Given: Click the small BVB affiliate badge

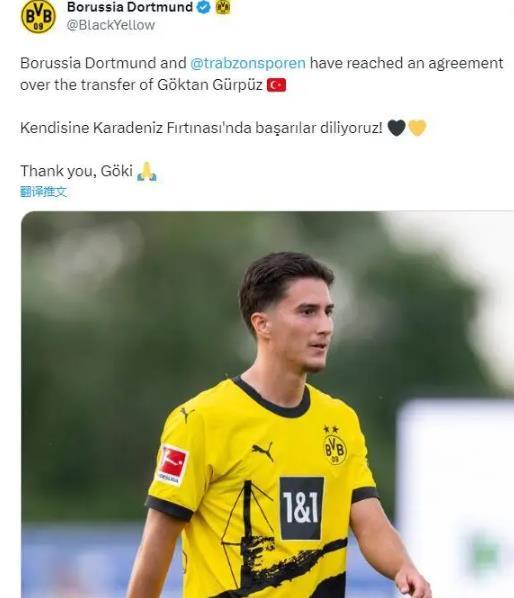Looking at the screenshot, I should (223, 7).
